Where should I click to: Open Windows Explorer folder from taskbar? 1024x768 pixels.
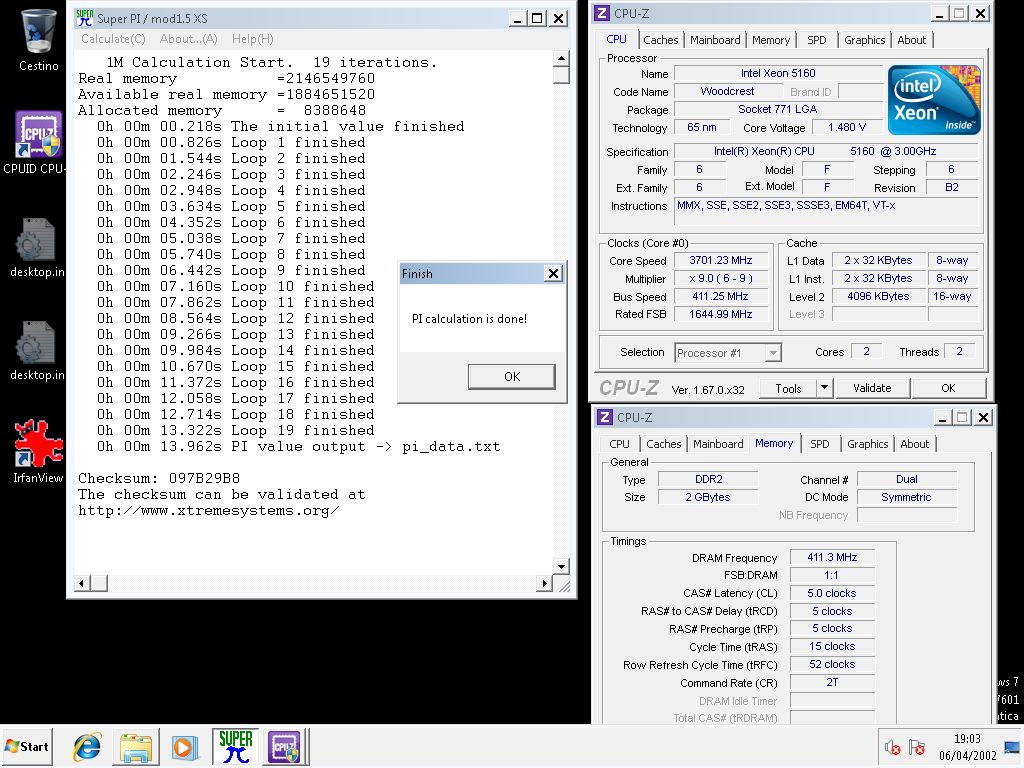[x=136, y=747]
